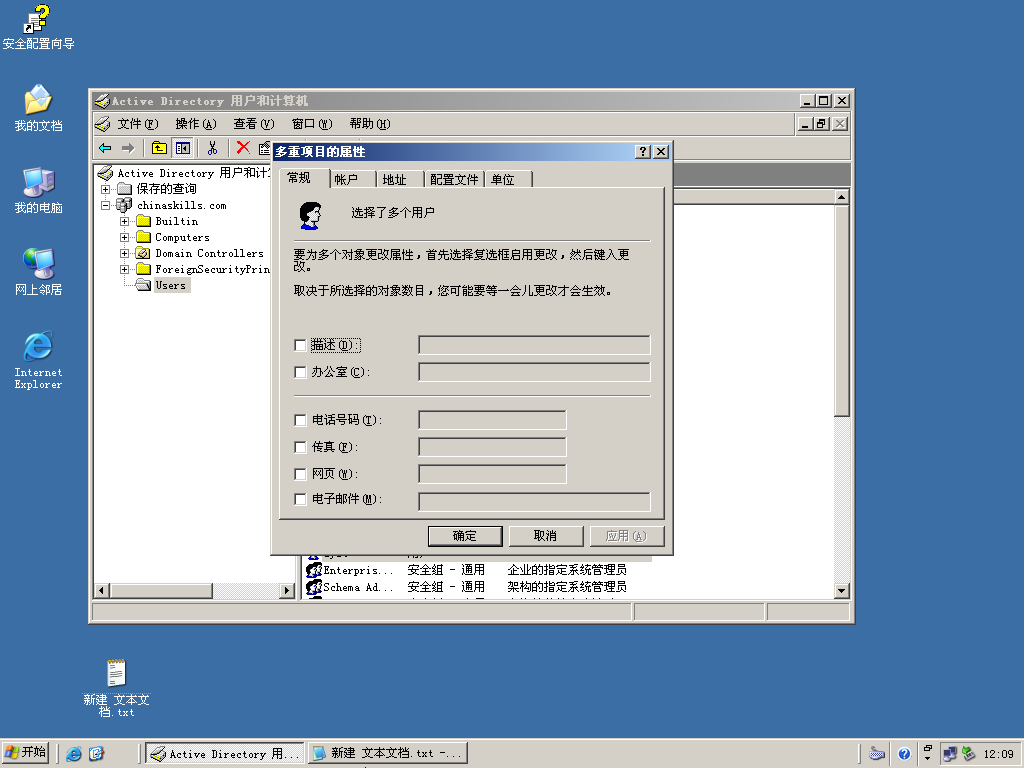1024x768 pixels.
Task: Open the 查看(V) menu
Action: 254,124
